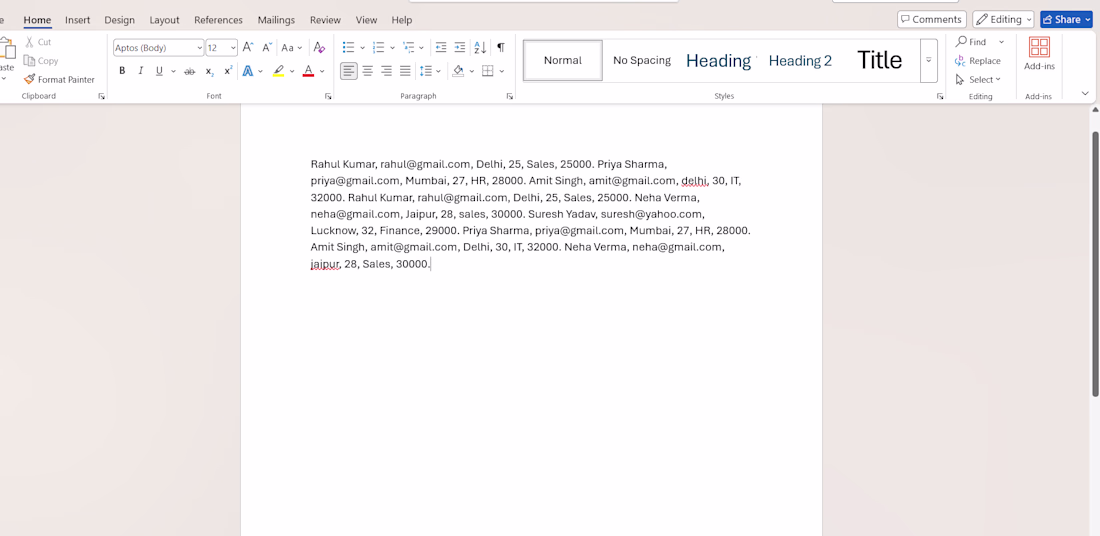The width and height of the screenshot is (1100, 536).
Task: Open the Layout tab
Action: tap(164, 20)
